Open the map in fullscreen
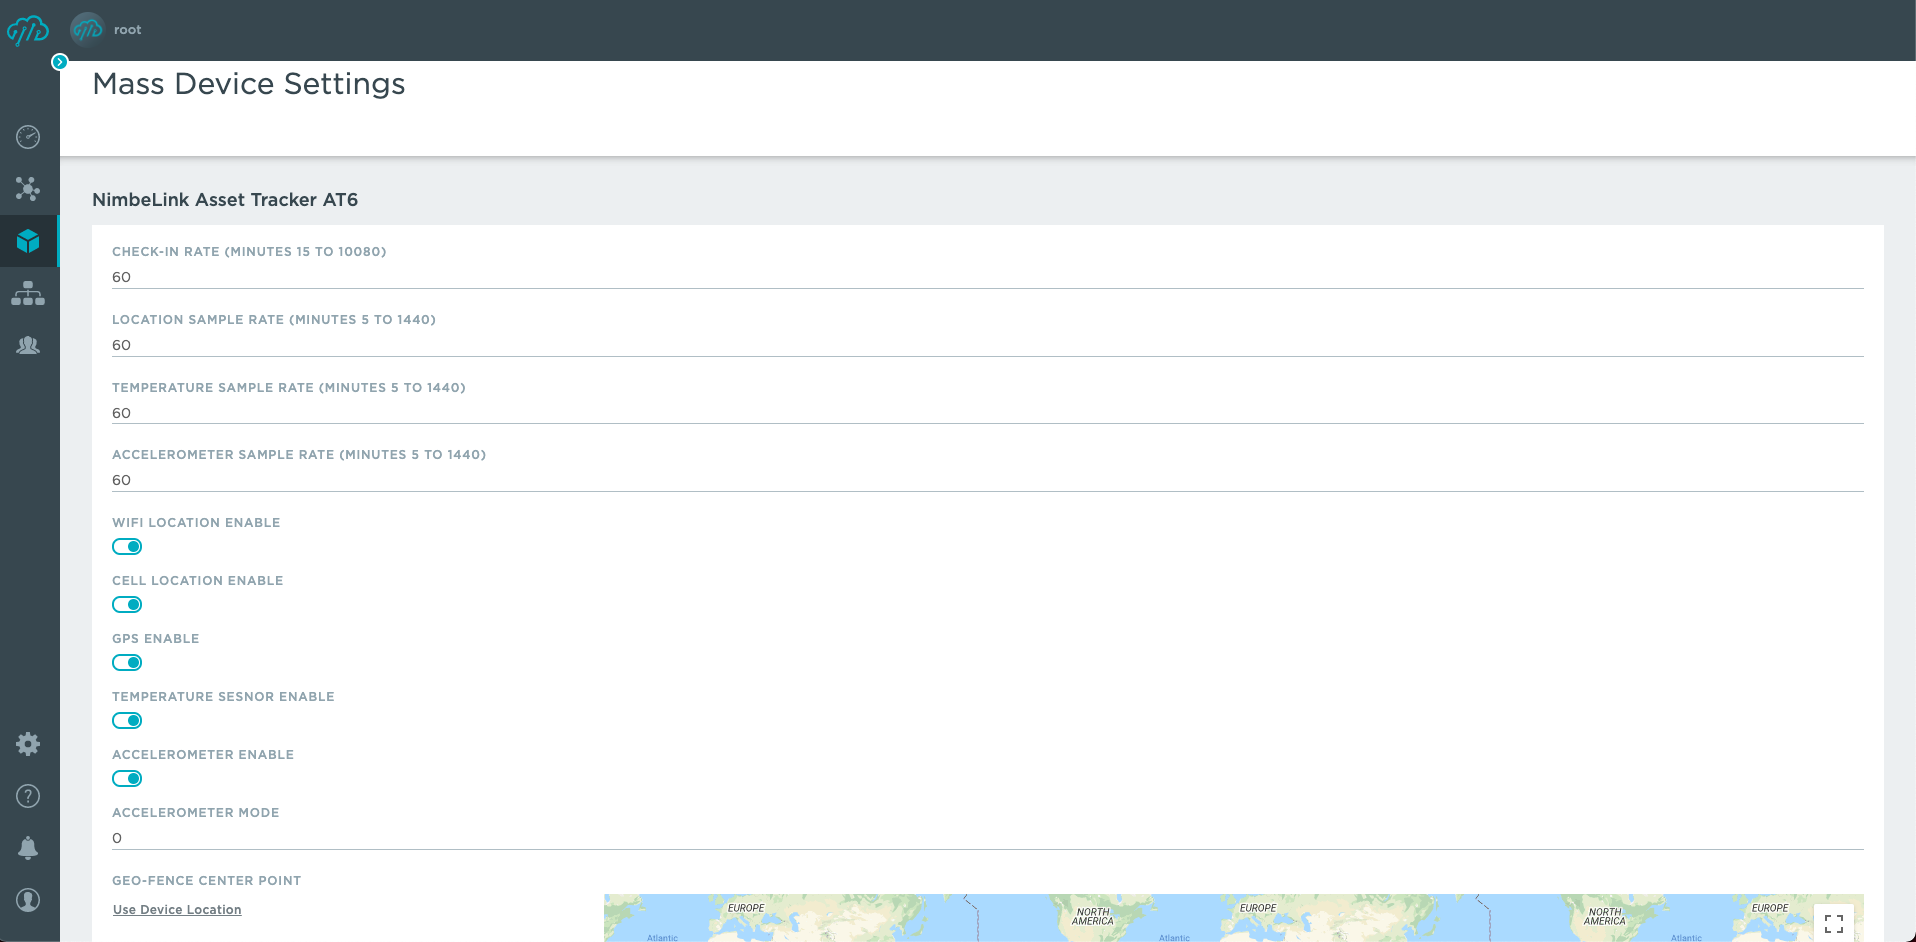 [x=1833, y=923]
